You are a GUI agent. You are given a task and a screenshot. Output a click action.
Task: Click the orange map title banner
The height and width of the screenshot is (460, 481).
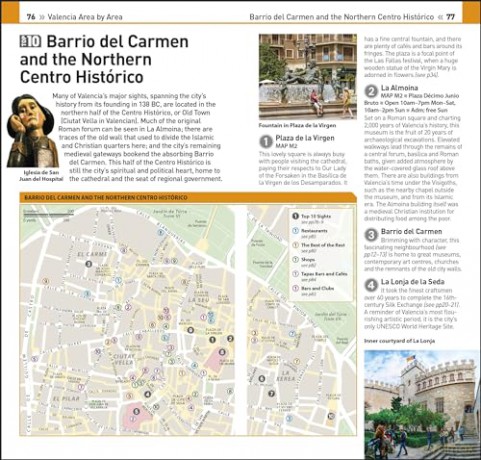pyautogui.click(x=188, y=197)
